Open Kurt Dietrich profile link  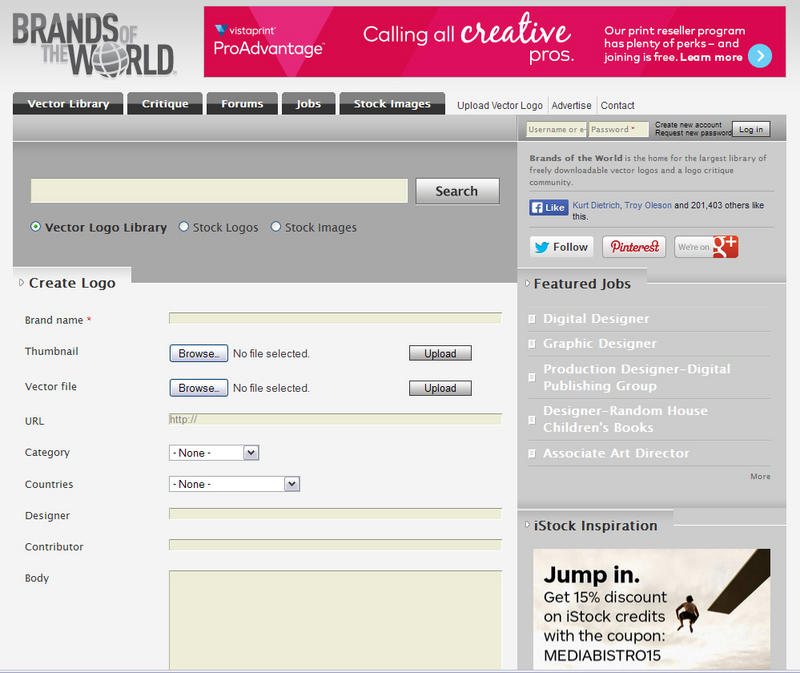(x=596, y=205)
